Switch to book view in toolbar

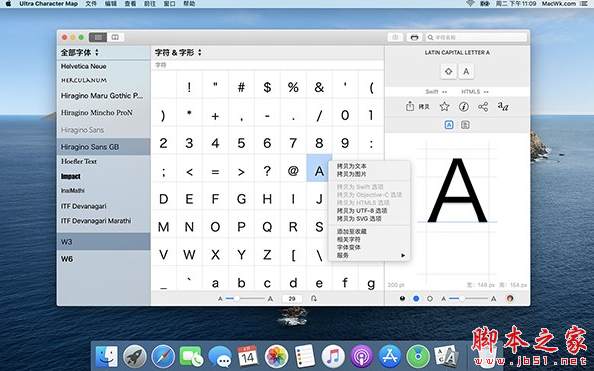click(115, 37)
